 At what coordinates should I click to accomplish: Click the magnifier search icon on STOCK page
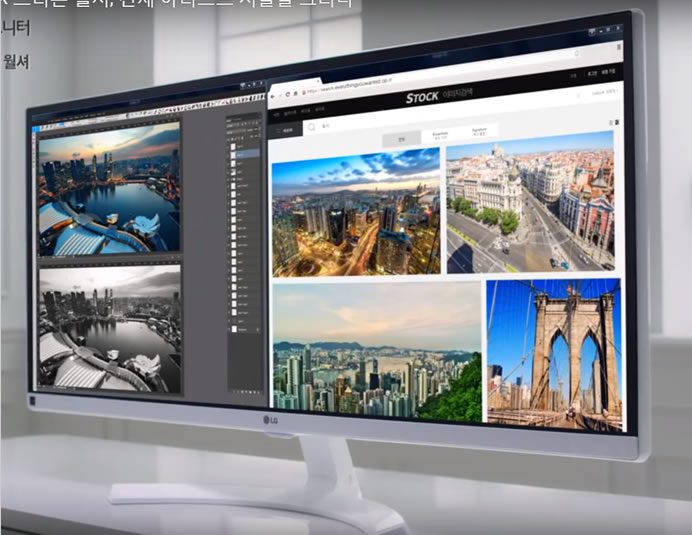312,127
